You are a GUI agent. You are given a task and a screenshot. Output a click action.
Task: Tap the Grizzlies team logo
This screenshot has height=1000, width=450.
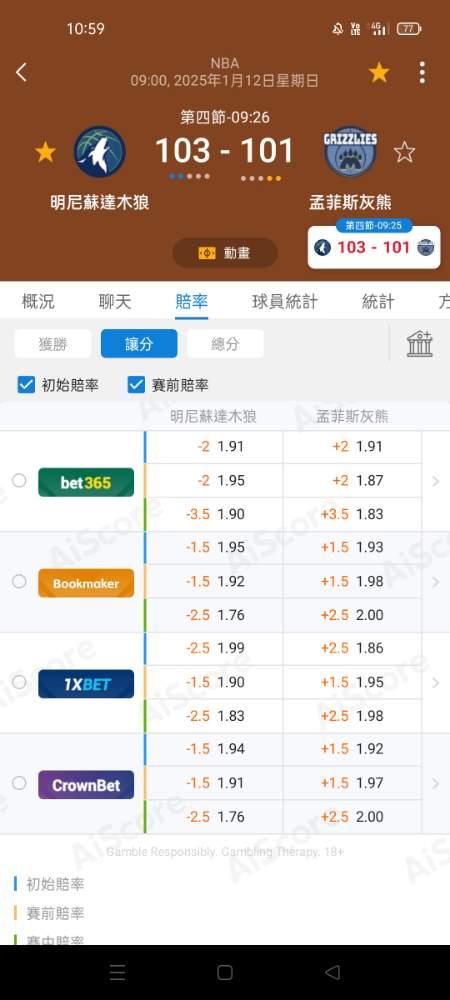coord(350,151)
